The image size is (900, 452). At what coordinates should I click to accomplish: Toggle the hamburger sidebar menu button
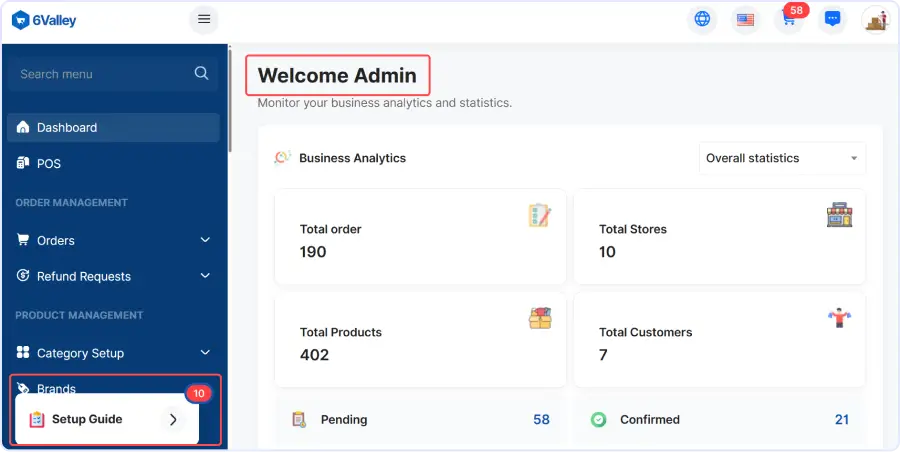pos(204,19)
